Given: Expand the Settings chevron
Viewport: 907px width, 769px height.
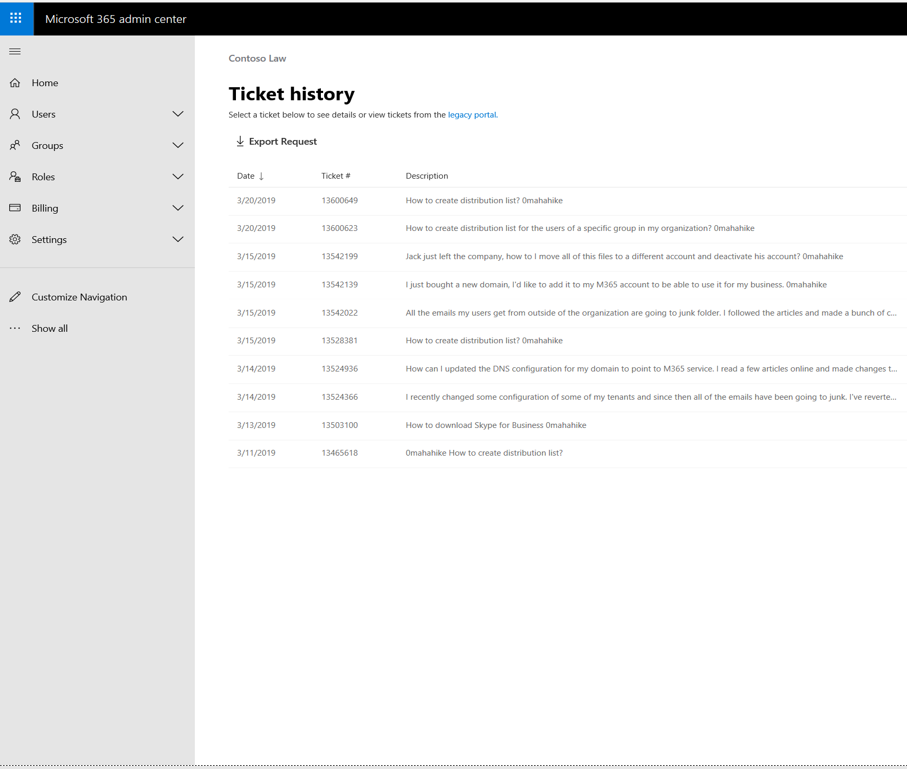Looking at the screenshot, I should click(178, 239).
